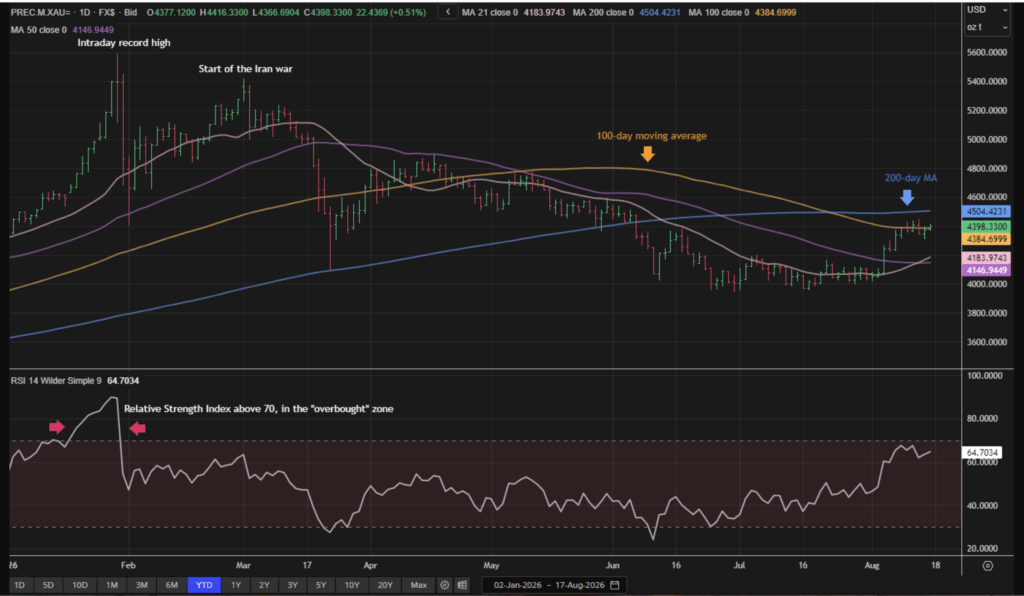Open the data table view icon
This screenshot has width=1024, height=596.
click(x=462, y=585)
